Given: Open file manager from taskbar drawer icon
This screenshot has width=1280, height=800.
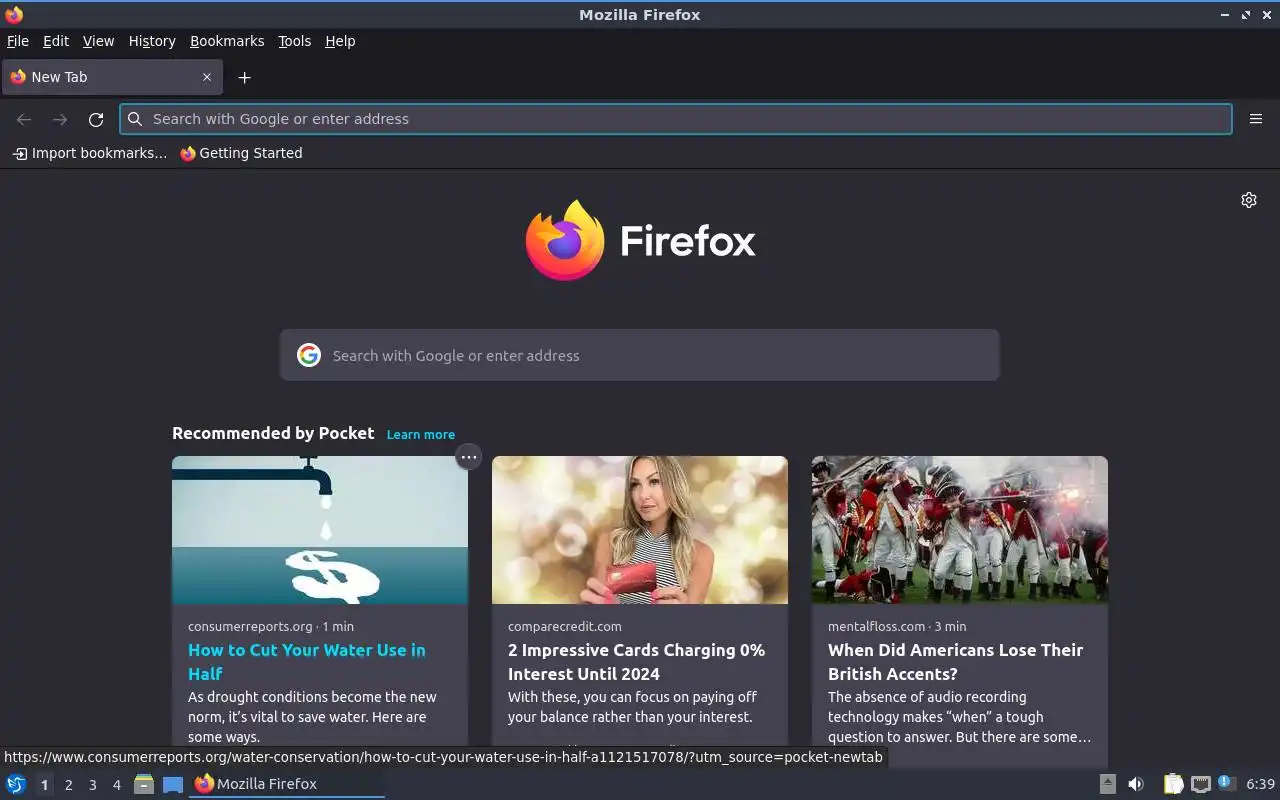Looking at the screenshot, I should 144,784.
